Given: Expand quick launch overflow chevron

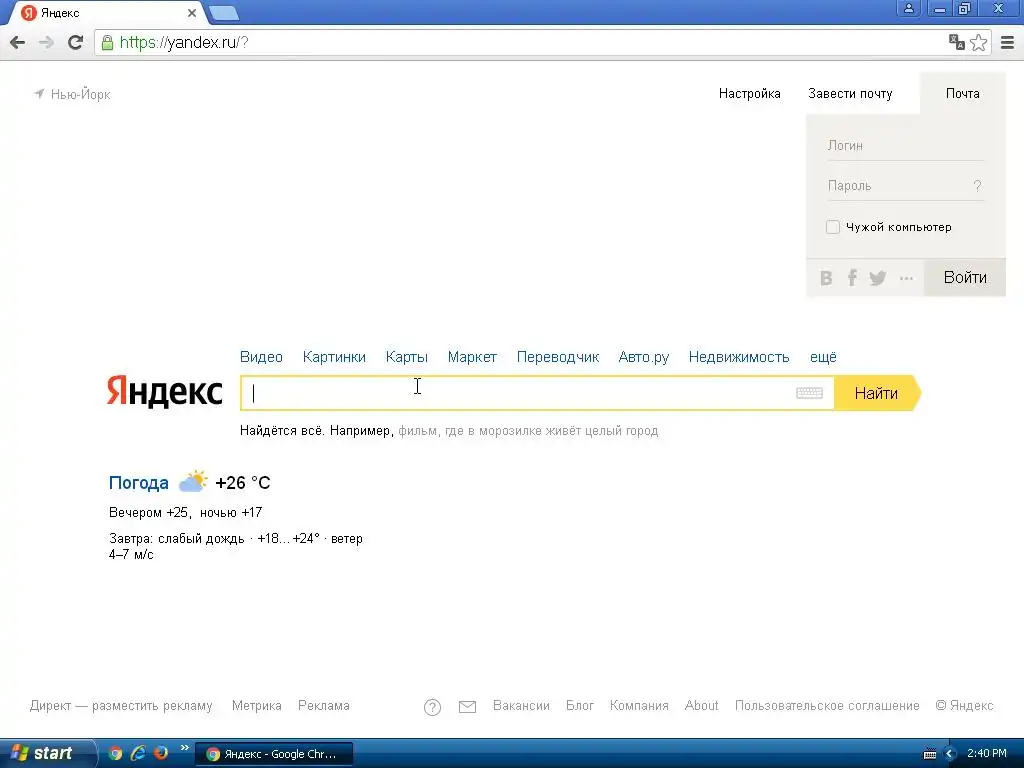Looking at the screenshot, I should (x=184, y=748).
